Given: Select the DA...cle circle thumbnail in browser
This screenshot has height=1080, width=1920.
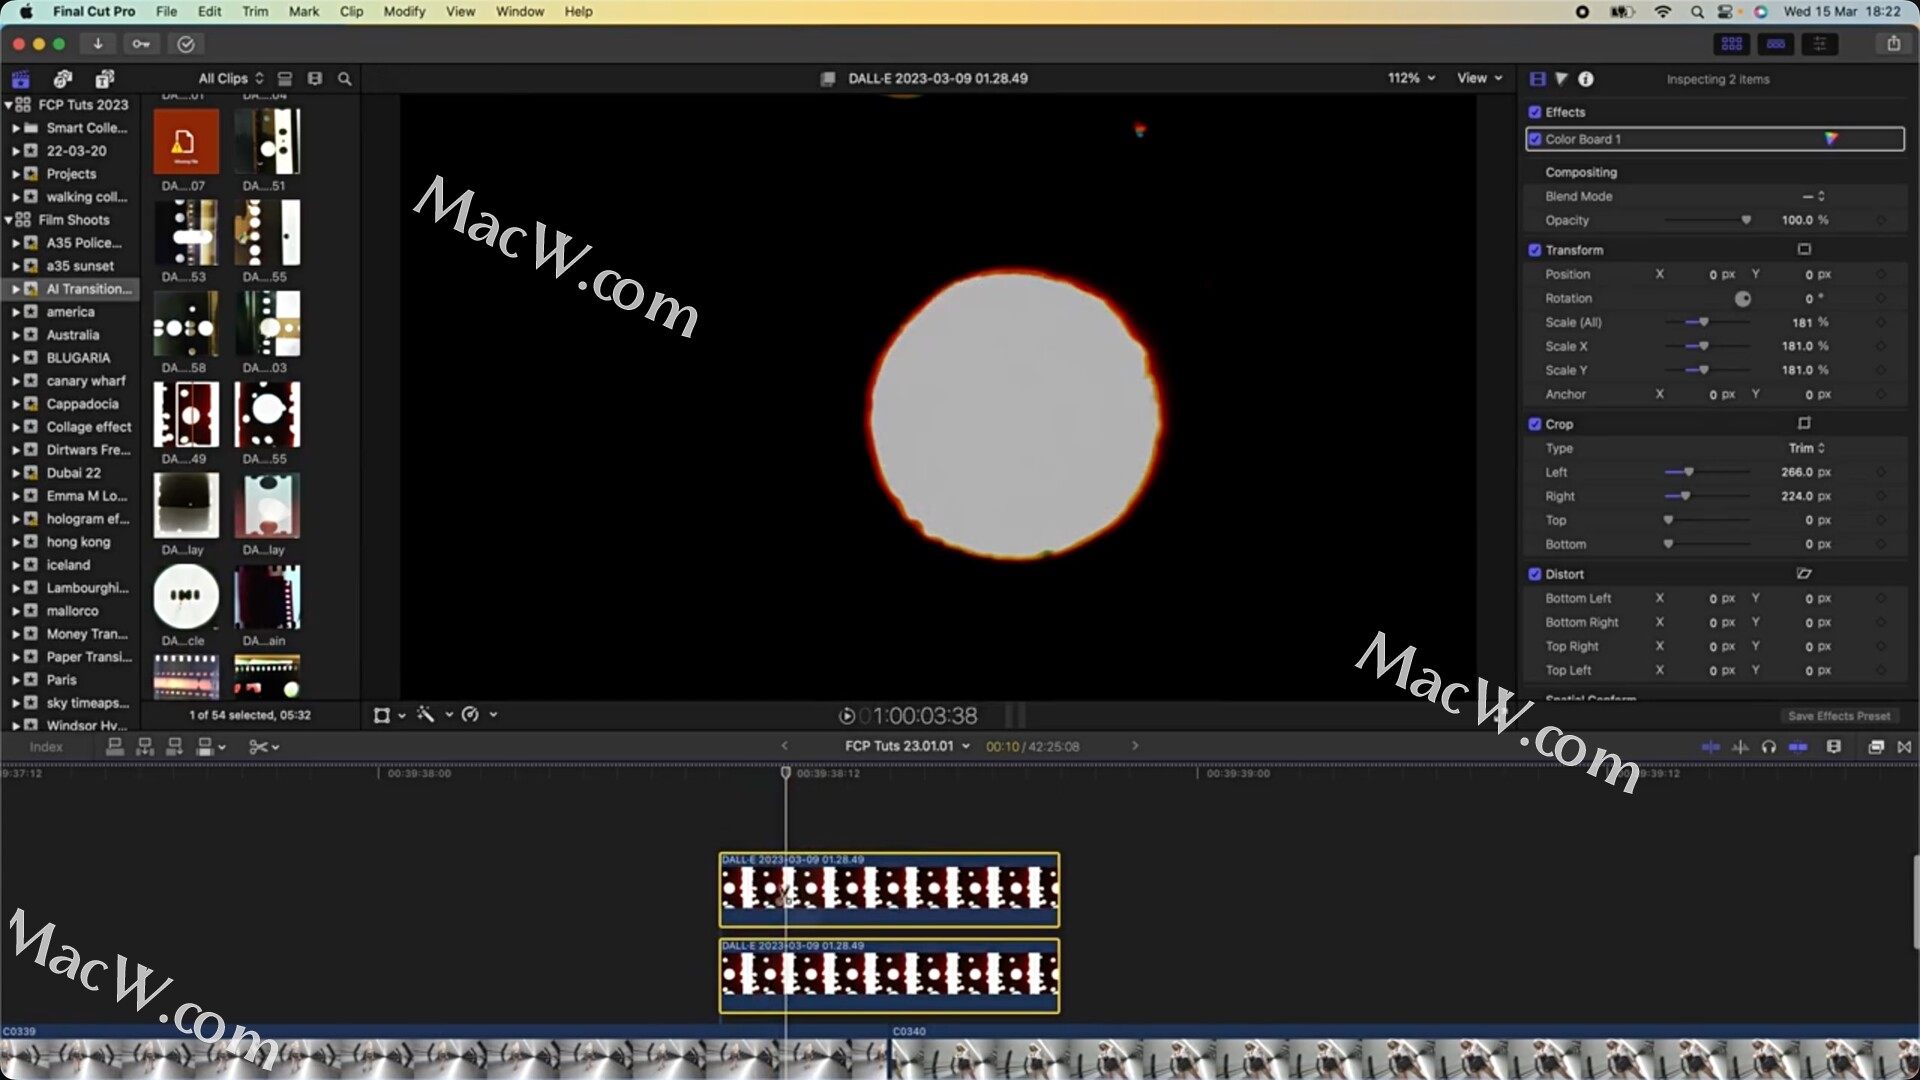Looking at the screenshot, I should tap(186, 597).
